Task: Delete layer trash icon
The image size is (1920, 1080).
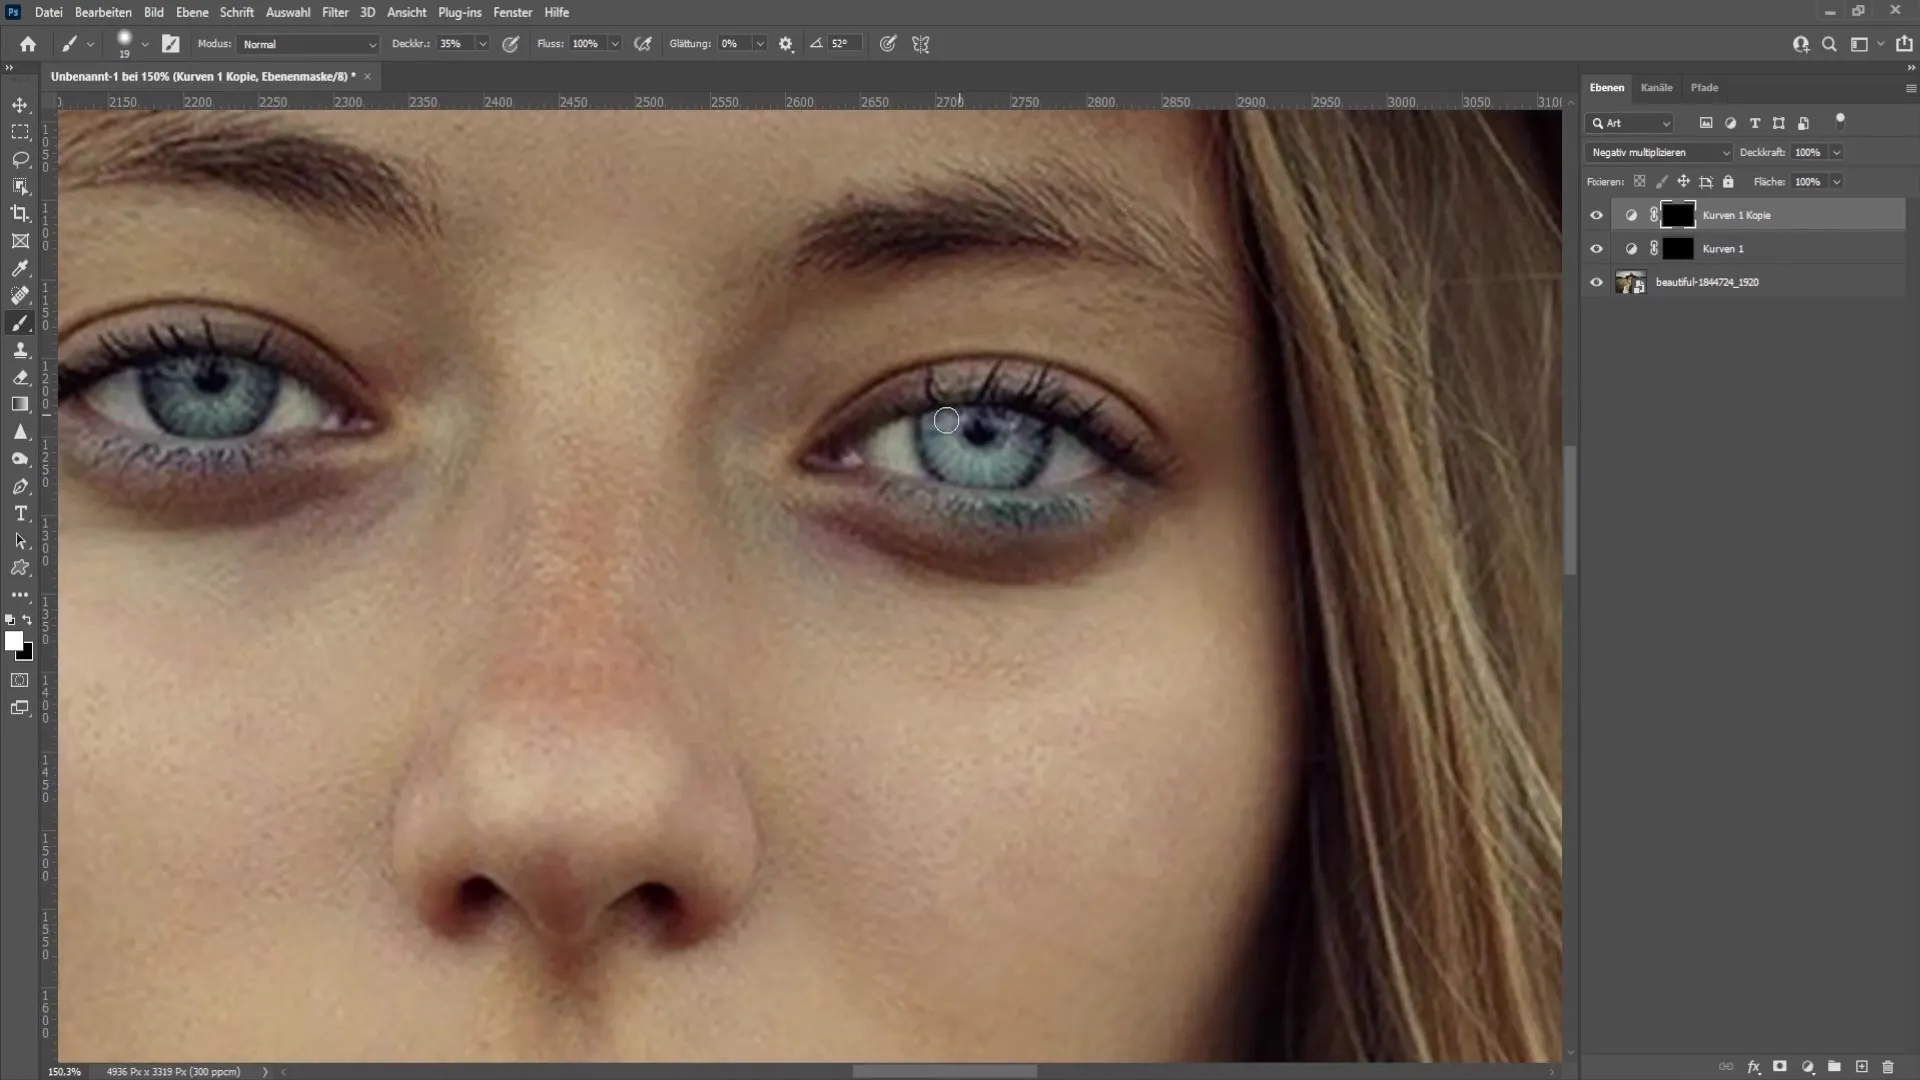Action: tap(1888, 1067)
